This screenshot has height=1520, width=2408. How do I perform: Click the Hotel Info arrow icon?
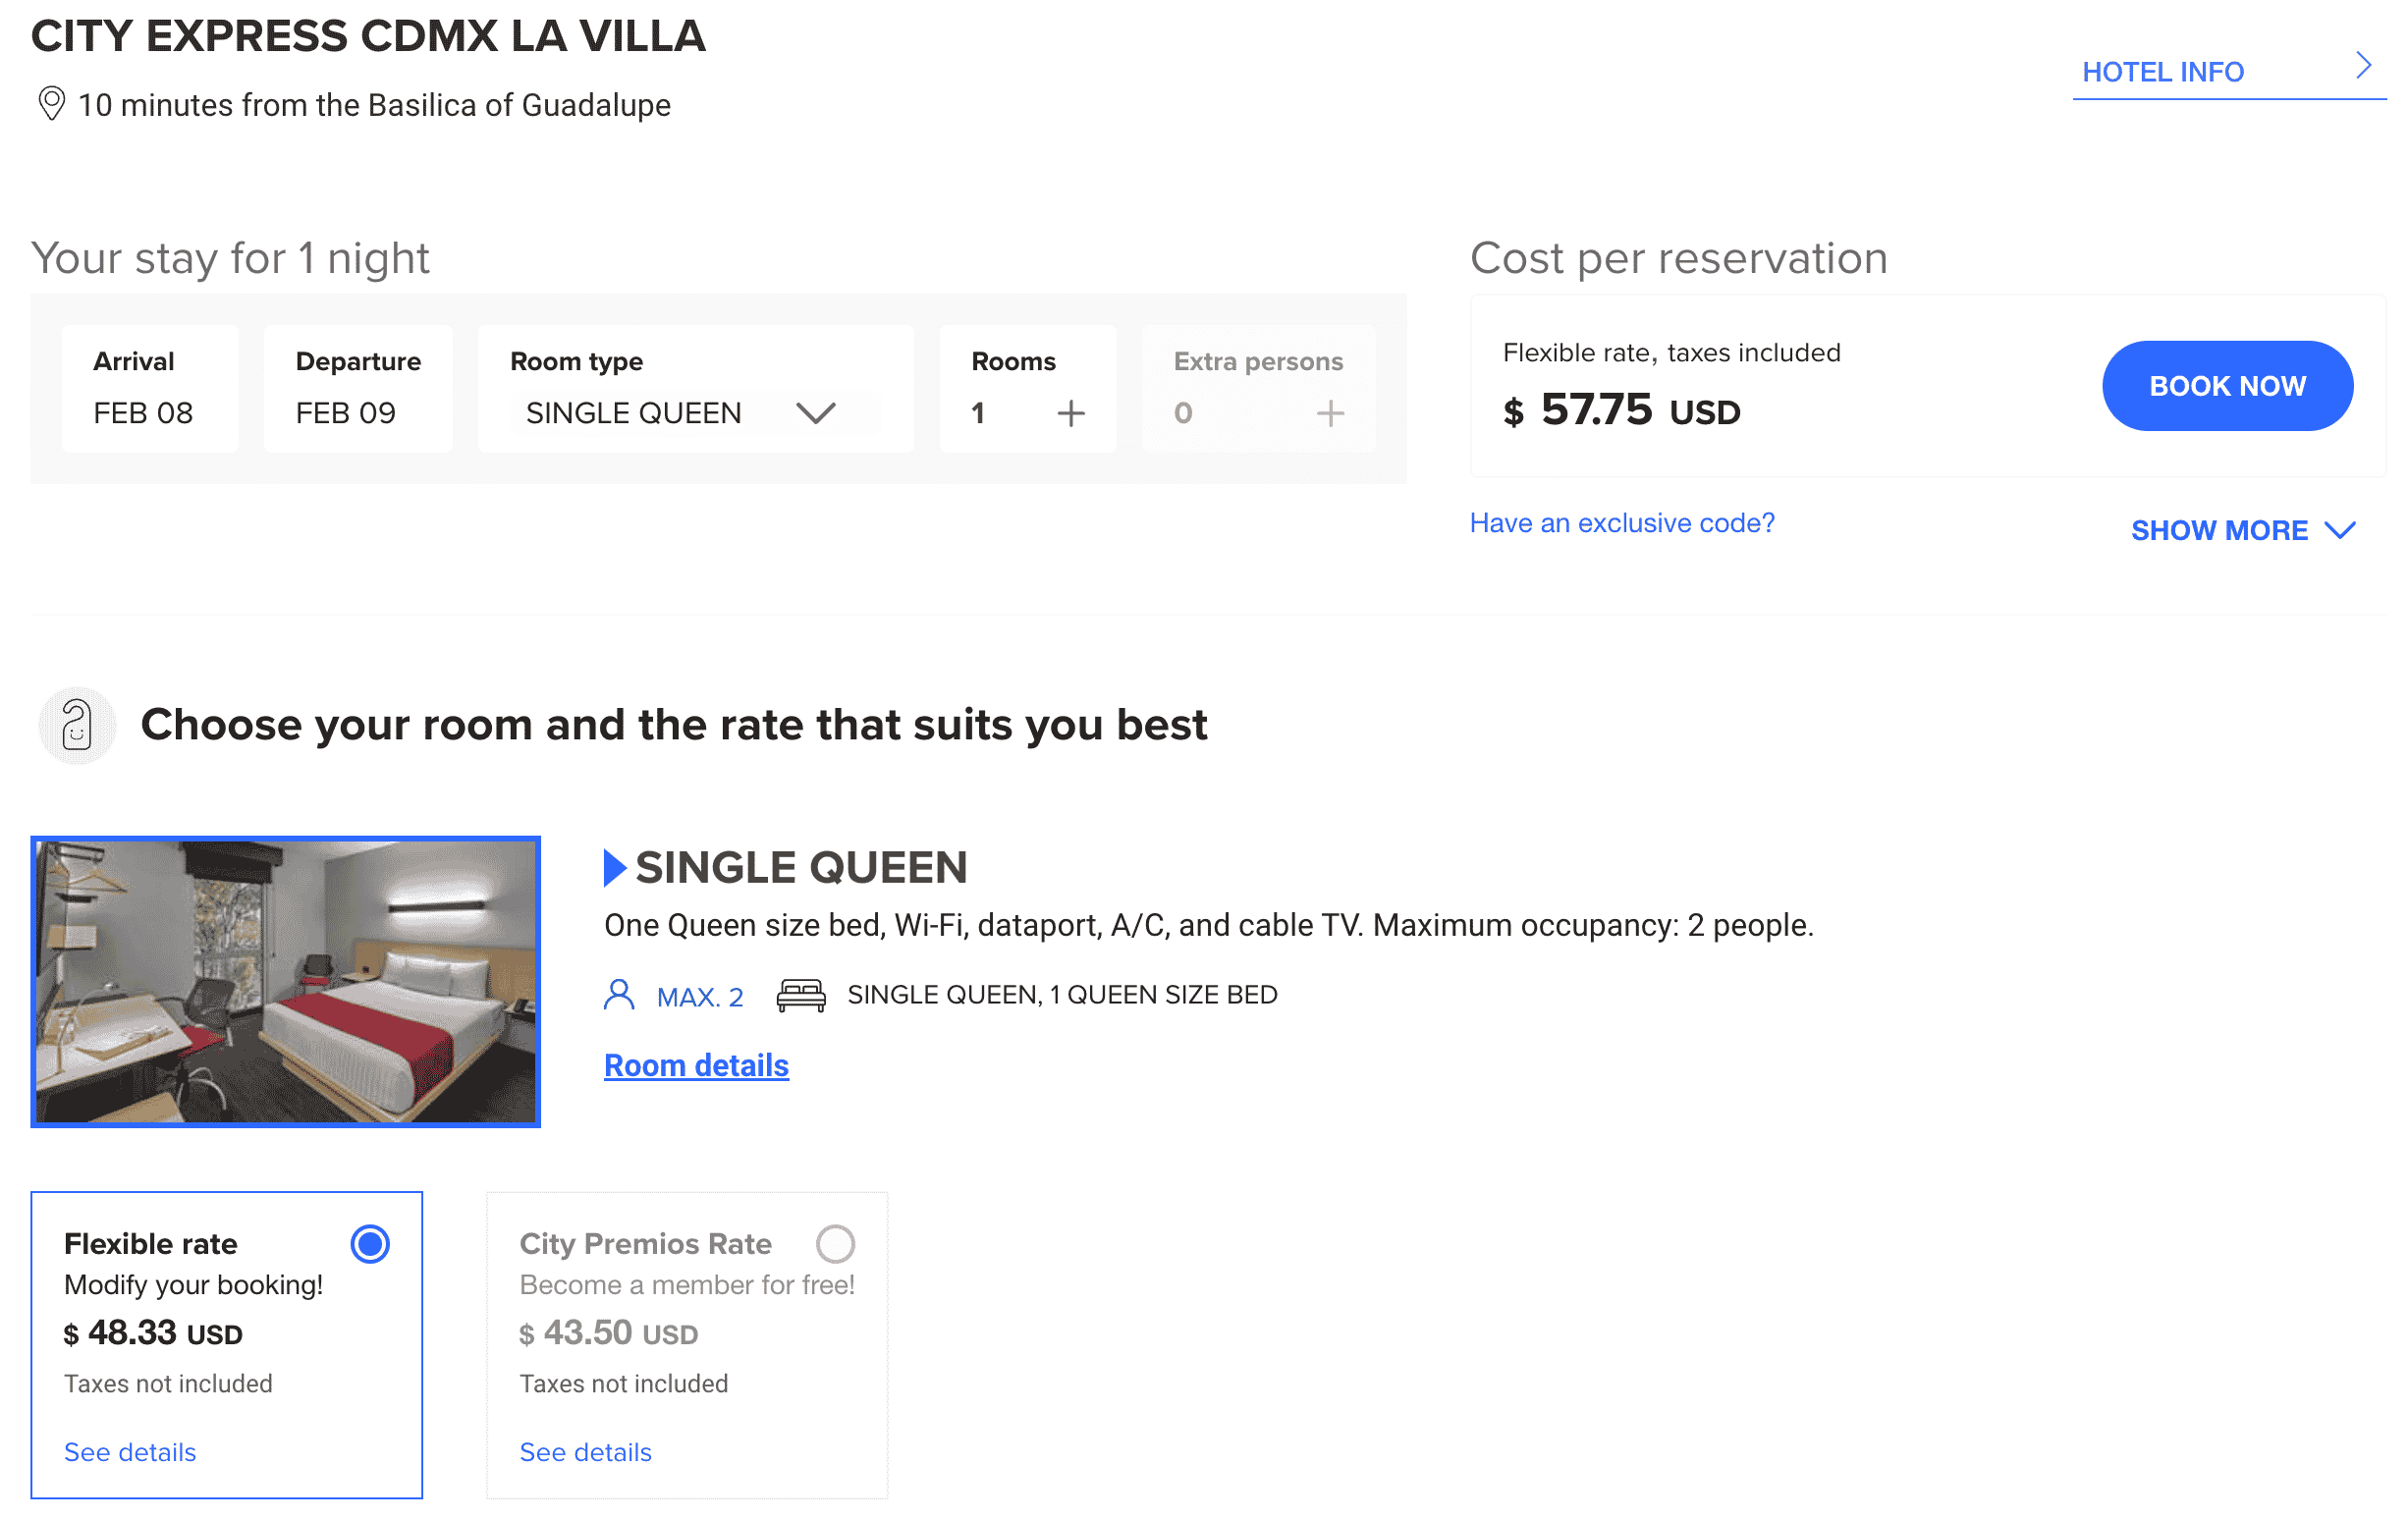click(2362, 66)
